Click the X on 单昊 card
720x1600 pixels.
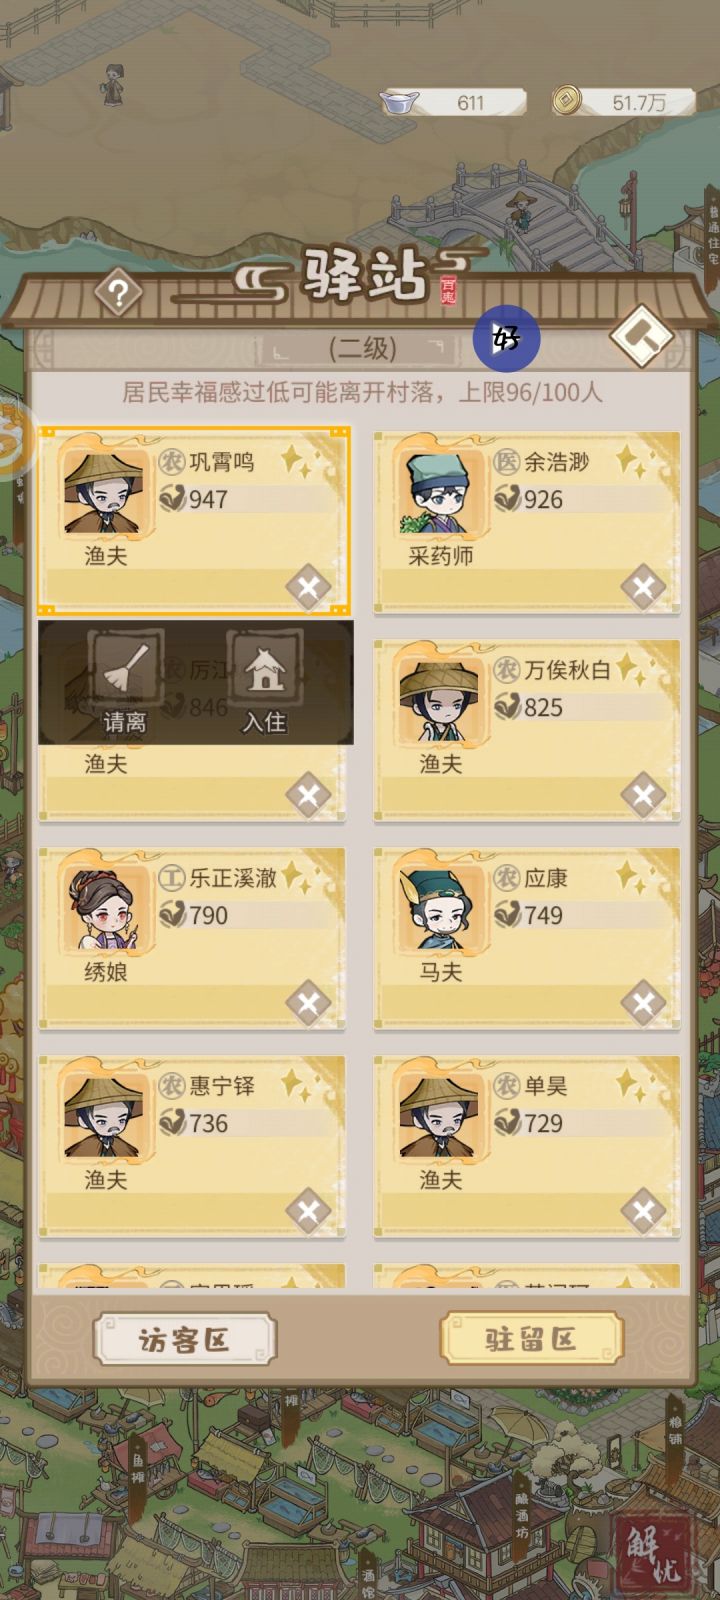tap(643, 1212)
